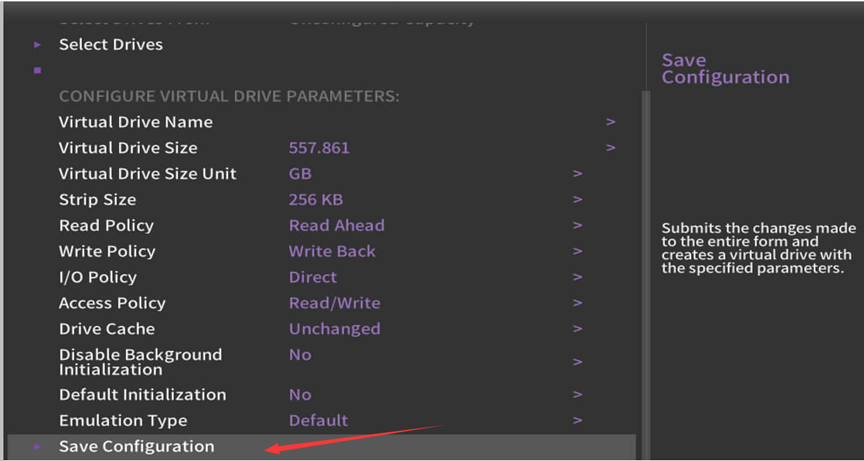
Task: Click the arrow icon beside Save Configuration
Action: pos(38,447)
